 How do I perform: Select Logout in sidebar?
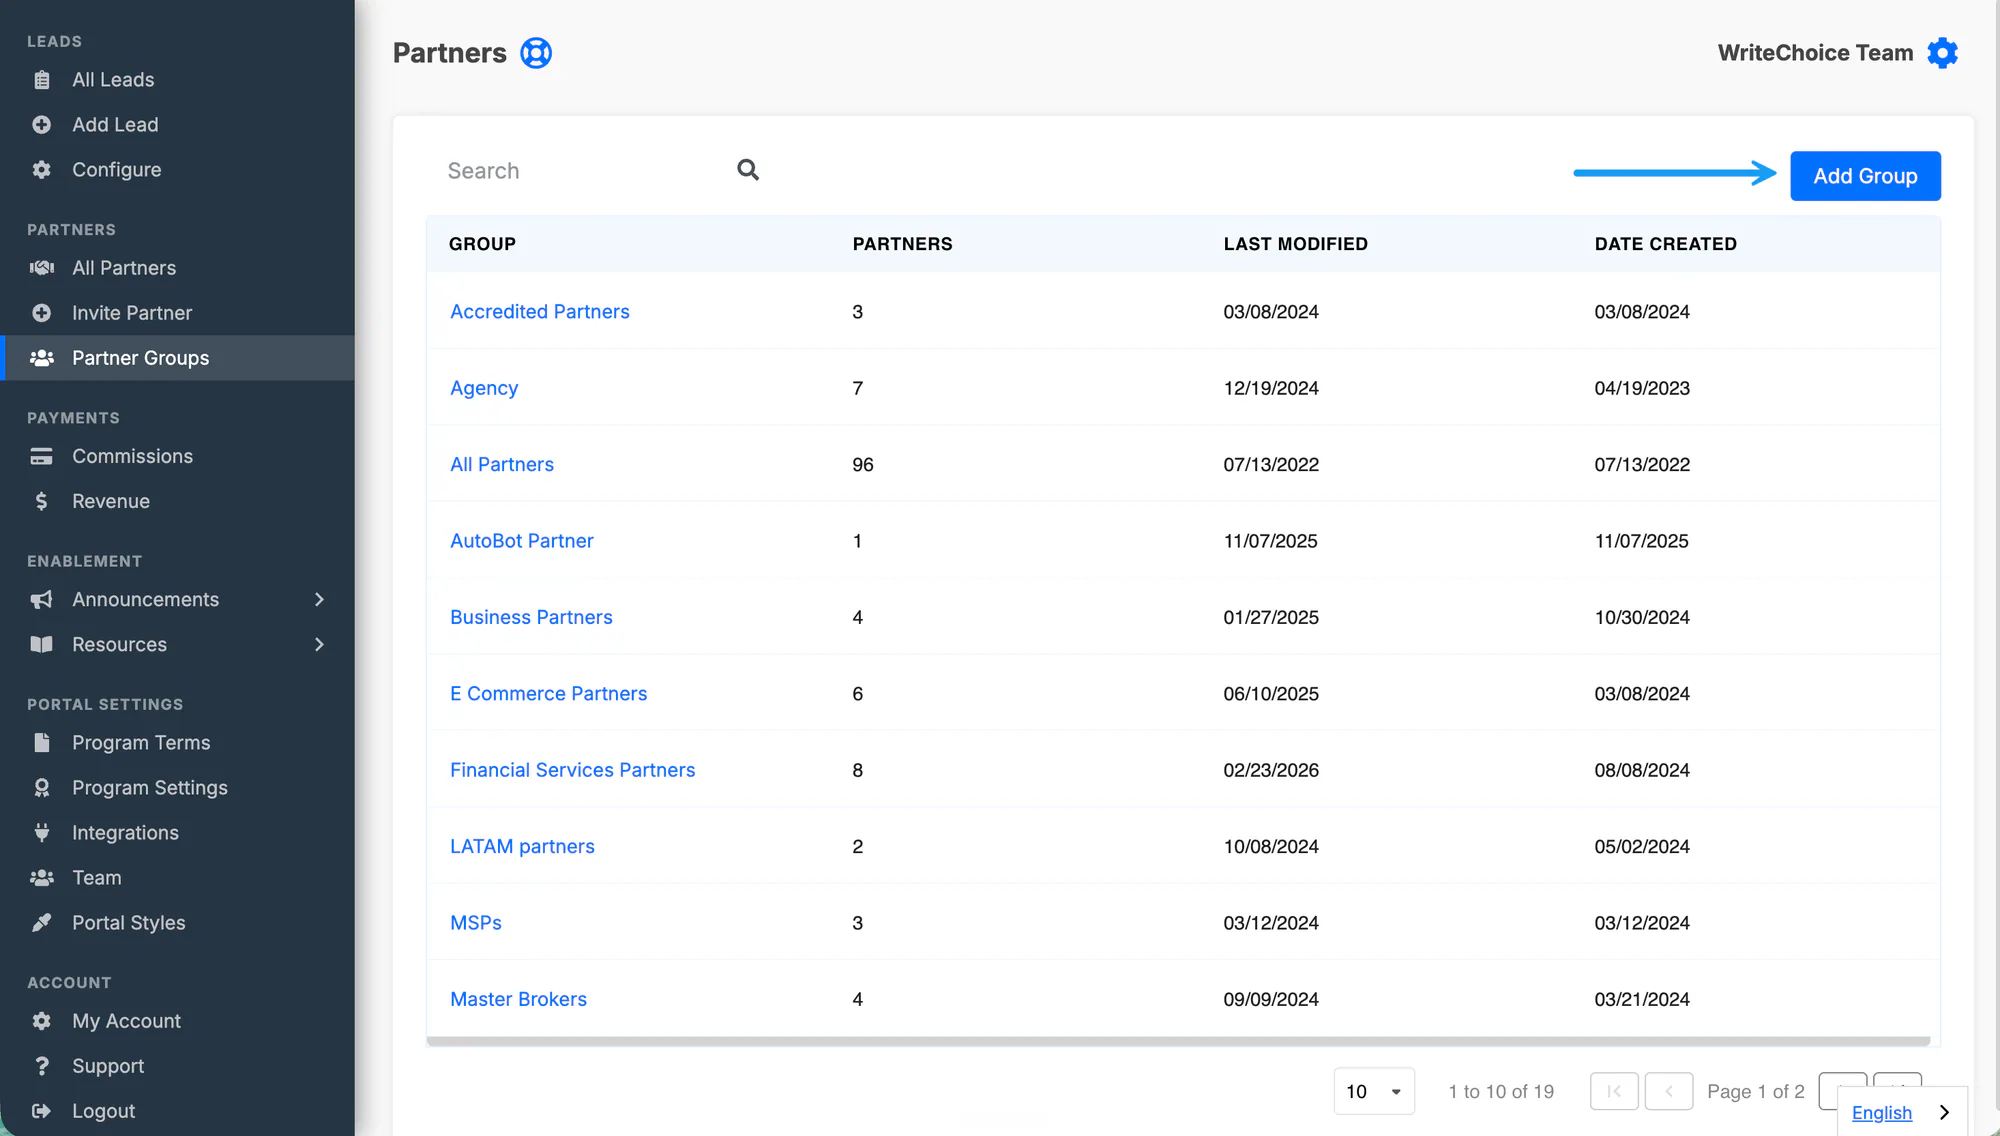[103, 1111]
